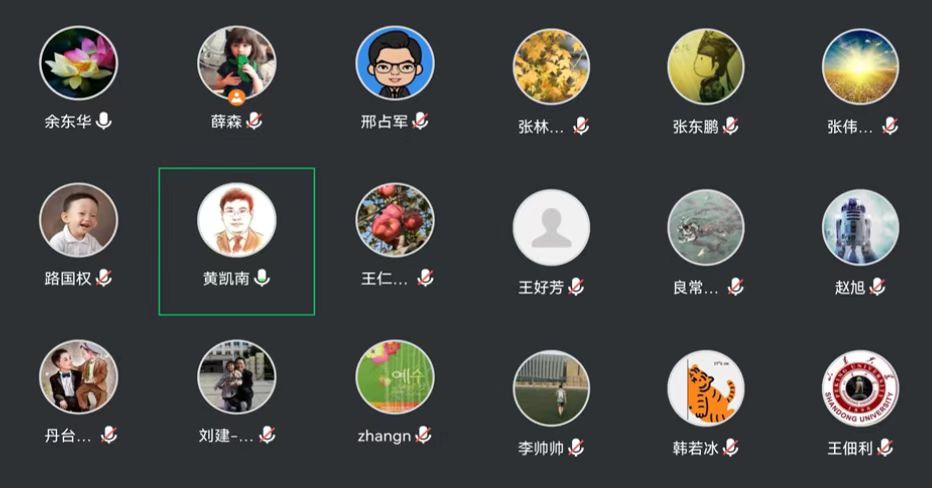This screenshot has width=932, height=488.
Task: Click the muted mic icon beside 李帅帅
Action: point(575,448)
